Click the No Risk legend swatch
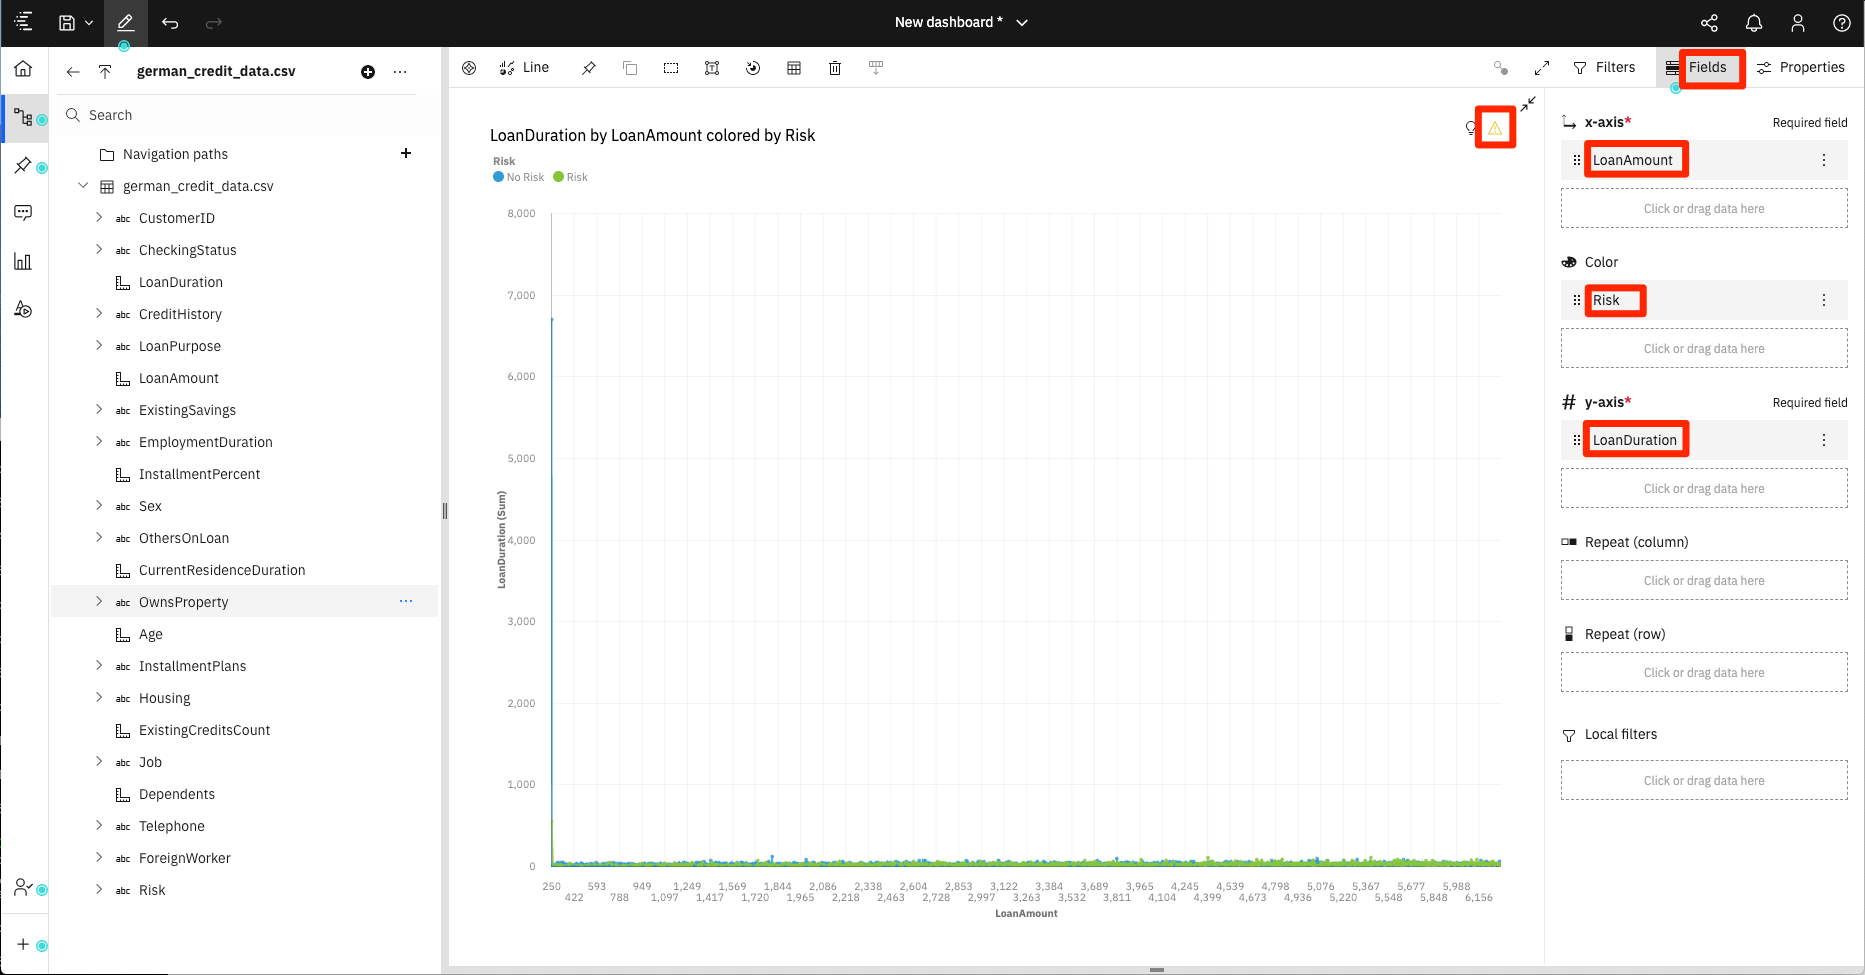This screenshot has height=975, width=1865. coord(499,177)
